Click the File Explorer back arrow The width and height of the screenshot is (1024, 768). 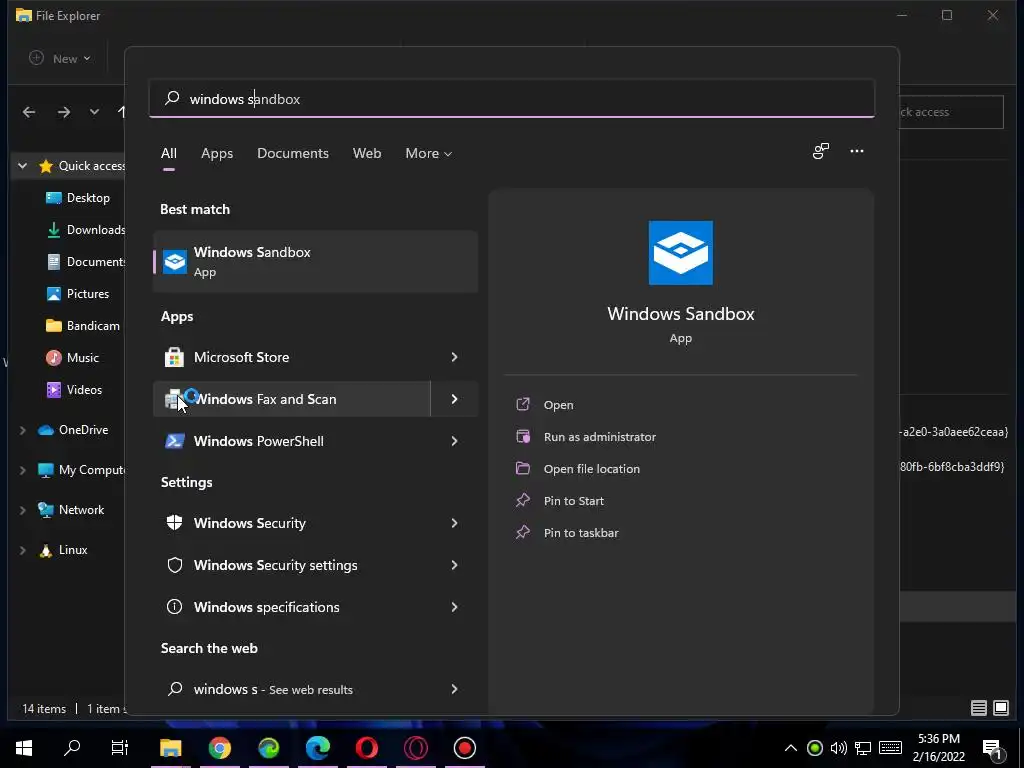(x=29, y=112)
